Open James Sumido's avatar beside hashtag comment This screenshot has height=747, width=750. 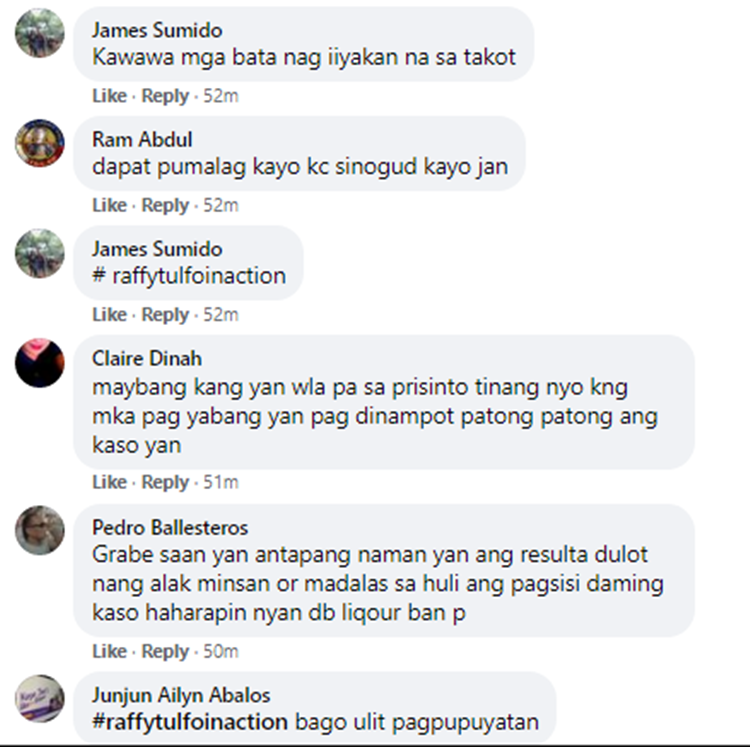pyautogui.click(x=40, y=253)
